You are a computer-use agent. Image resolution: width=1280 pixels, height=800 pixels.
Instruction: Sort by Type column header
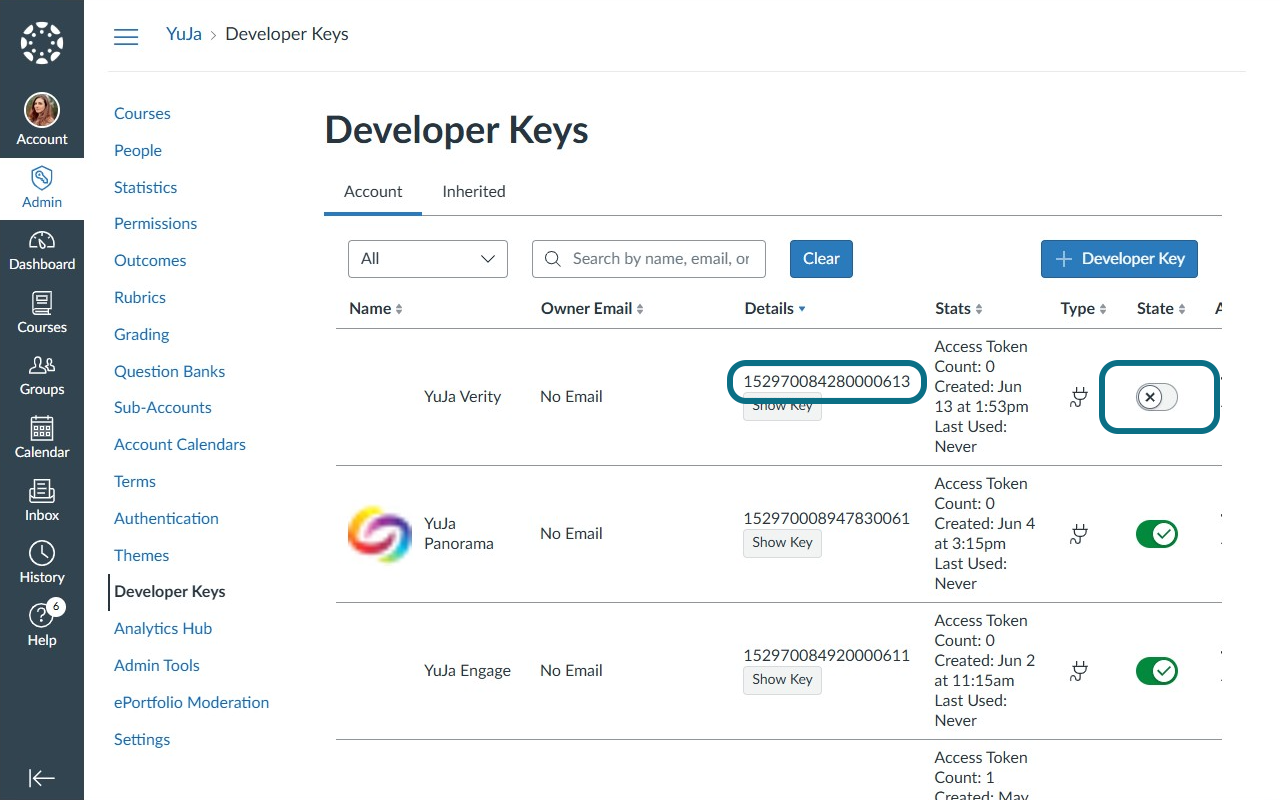pyautogui.click(x=1084, y=309)
